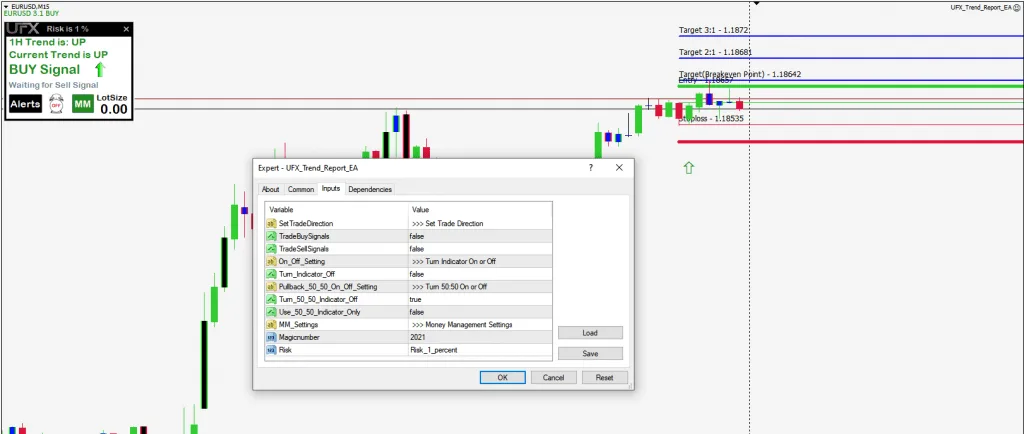Open the chart symbol dropdown arrow near EURUSD,M15
The image size is (1024, 434).
[x=6, y=6]
